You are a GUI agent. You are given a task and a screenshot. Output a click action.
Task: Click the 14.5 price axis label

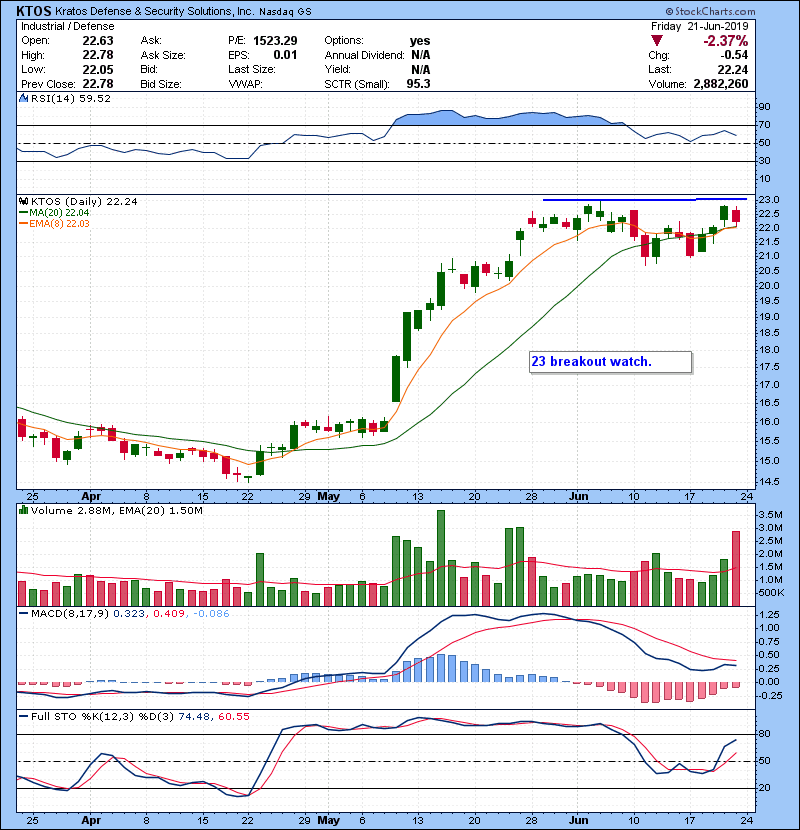click(x=769, y=482)
